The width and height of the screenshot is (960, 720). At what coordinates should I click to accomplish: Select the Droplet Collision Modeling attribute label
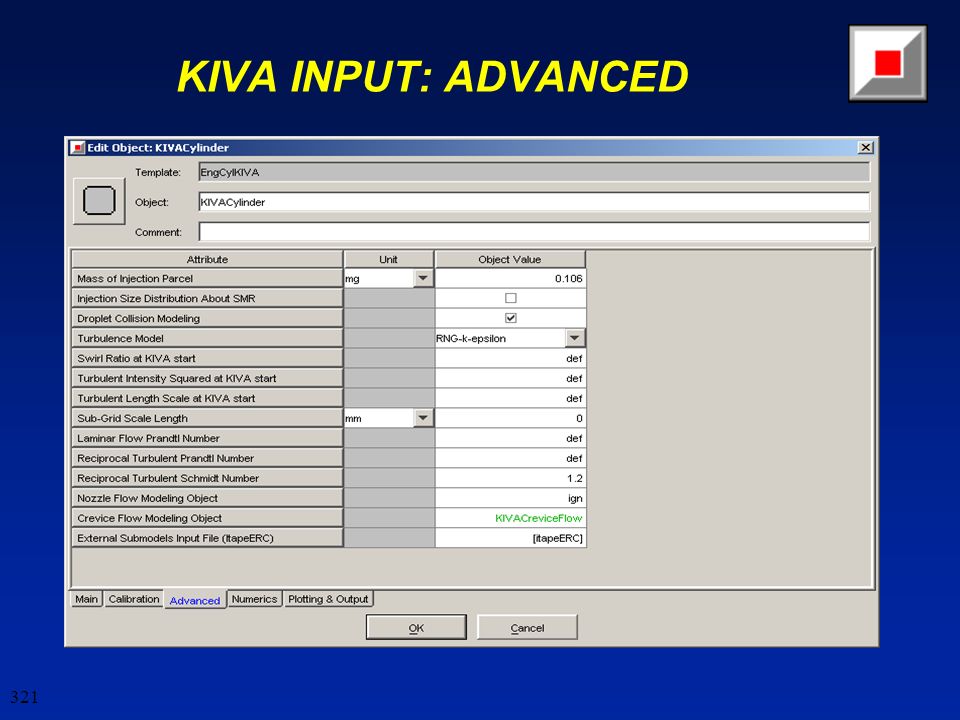coord(207,318)
